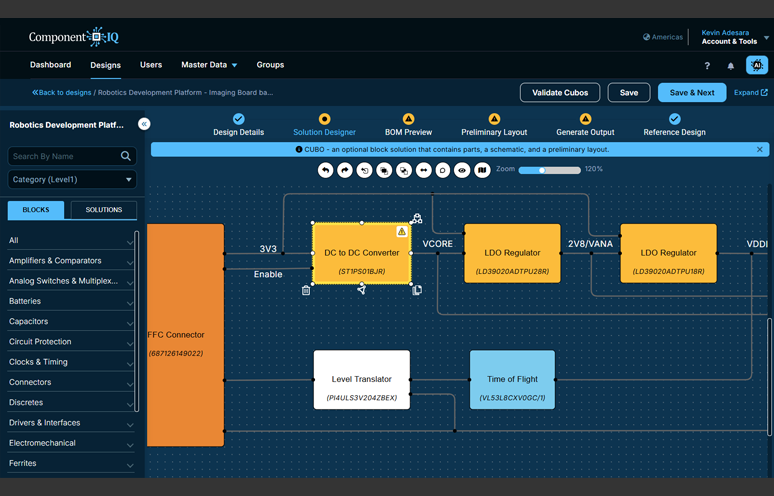Go to Dashboard
This screenshot has width=774, height=496.
50,65
